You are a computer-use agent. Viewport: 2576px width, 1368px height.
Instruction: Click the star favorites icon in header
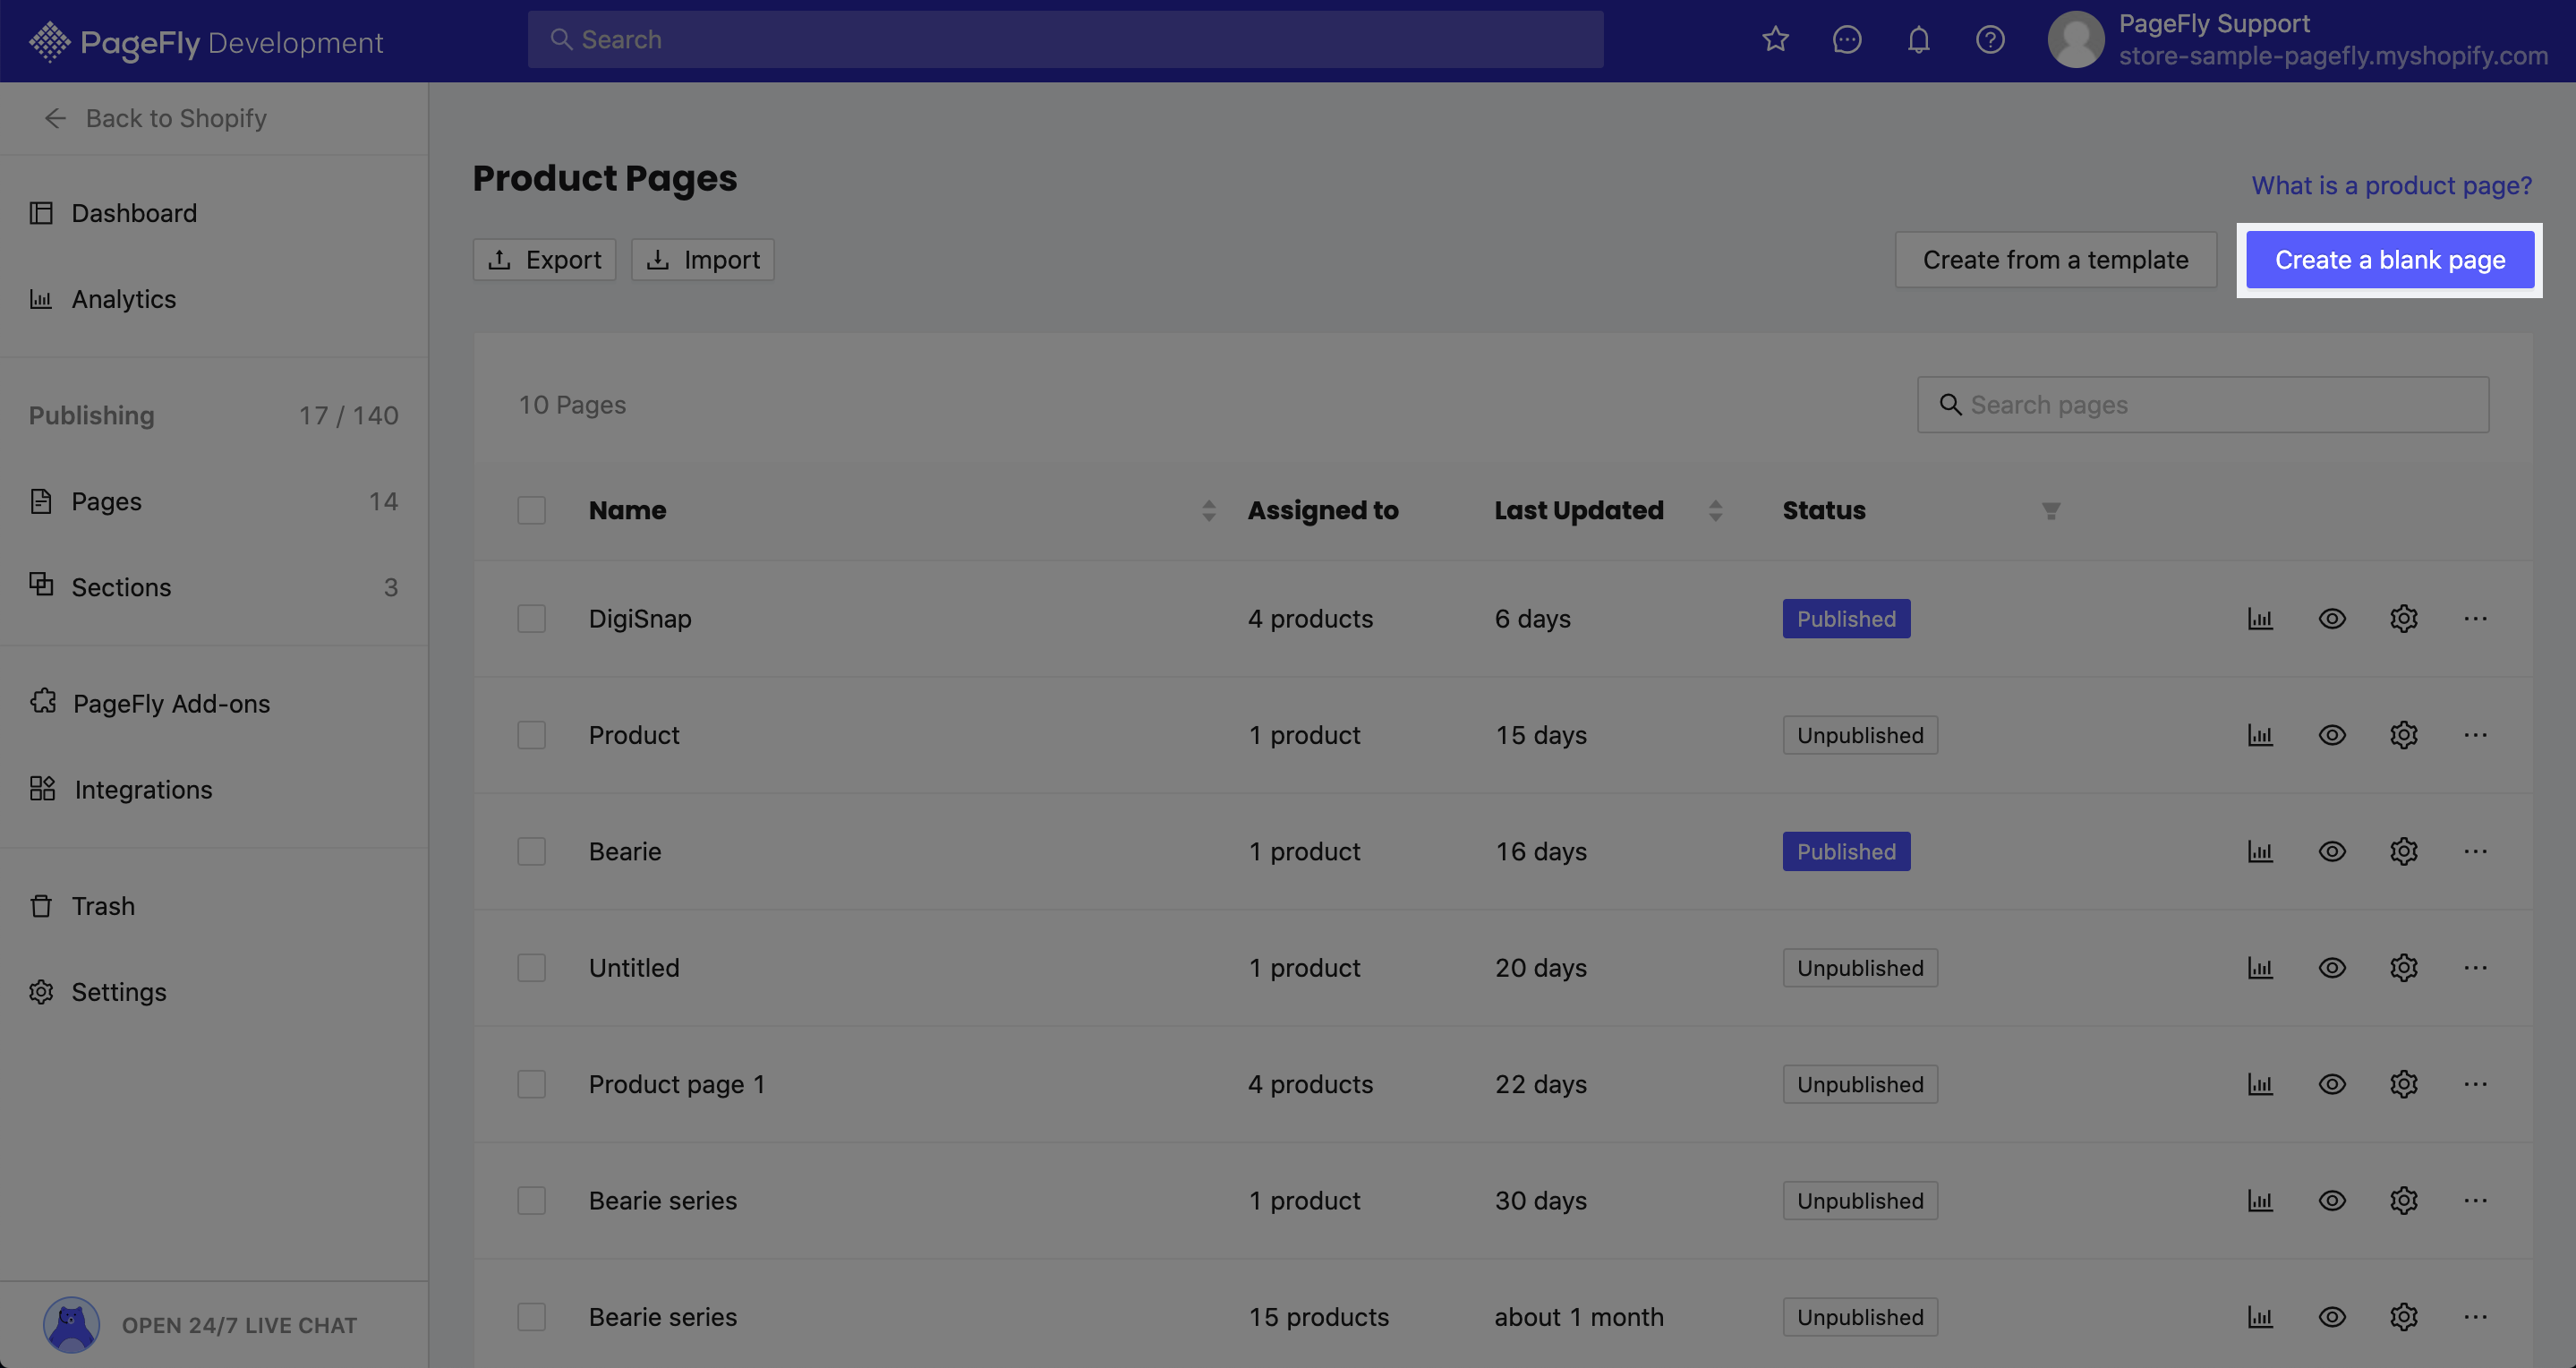1775,39
